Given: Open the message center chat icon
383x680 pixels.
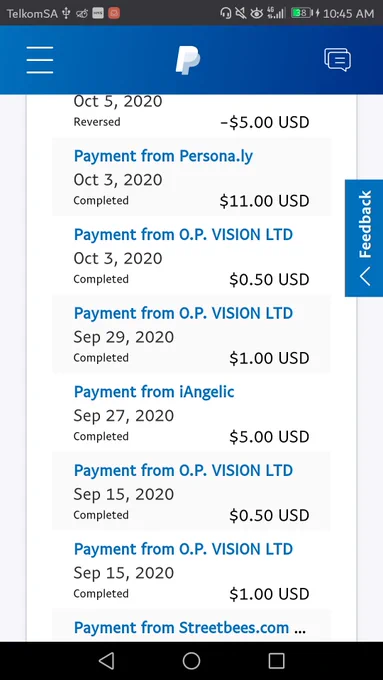Looking at the screenshot, I should (x=337, y=60).
